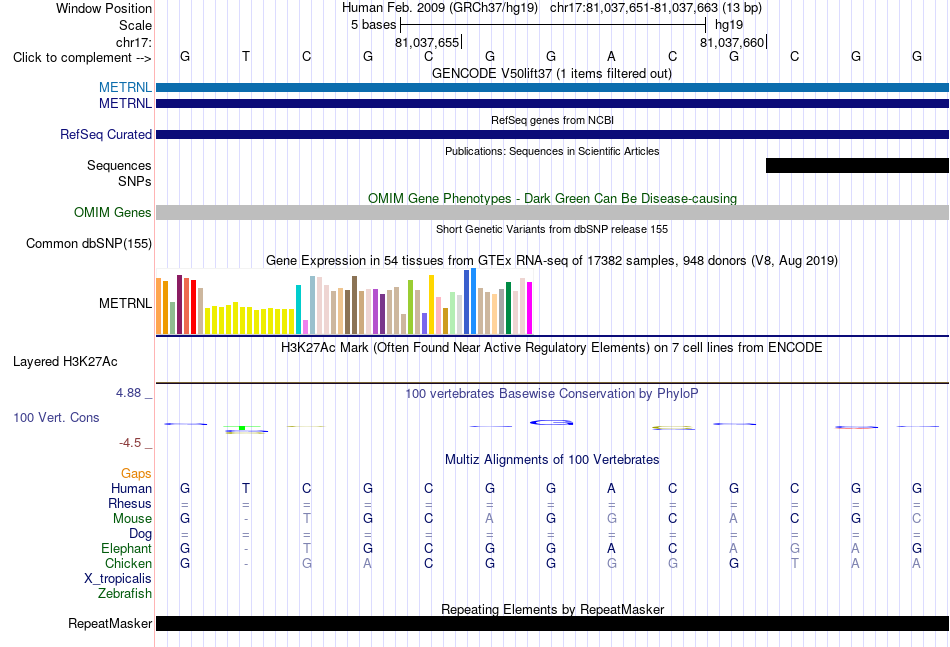950x647 pixels.
Task: Click the 81,037,660 position label
Action: click(732, 42)
